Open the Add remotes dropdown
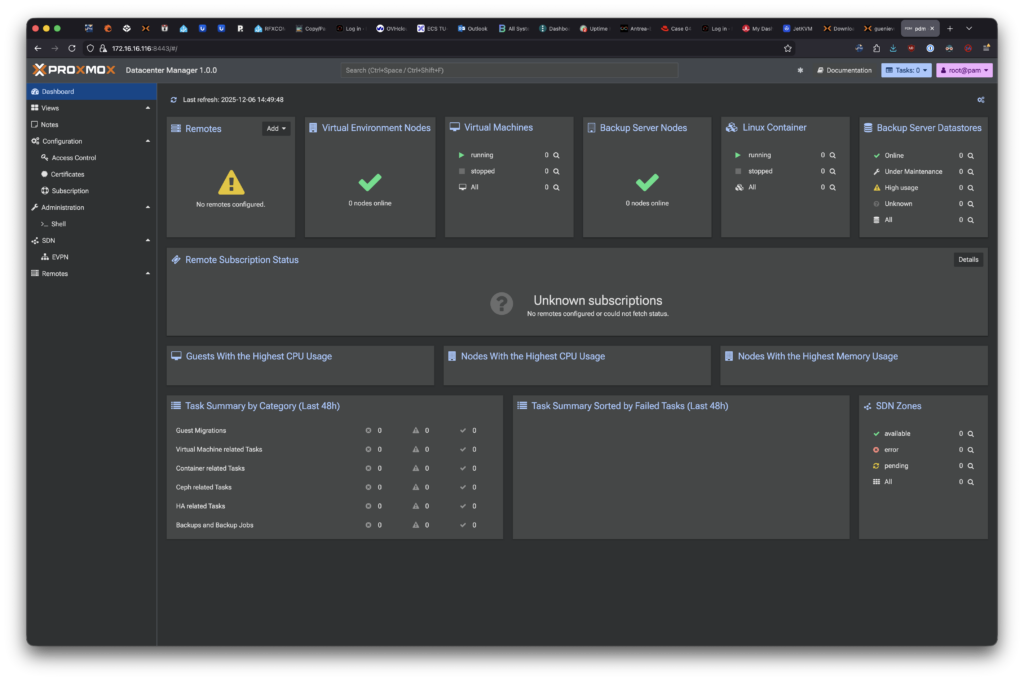 [276, 129]
